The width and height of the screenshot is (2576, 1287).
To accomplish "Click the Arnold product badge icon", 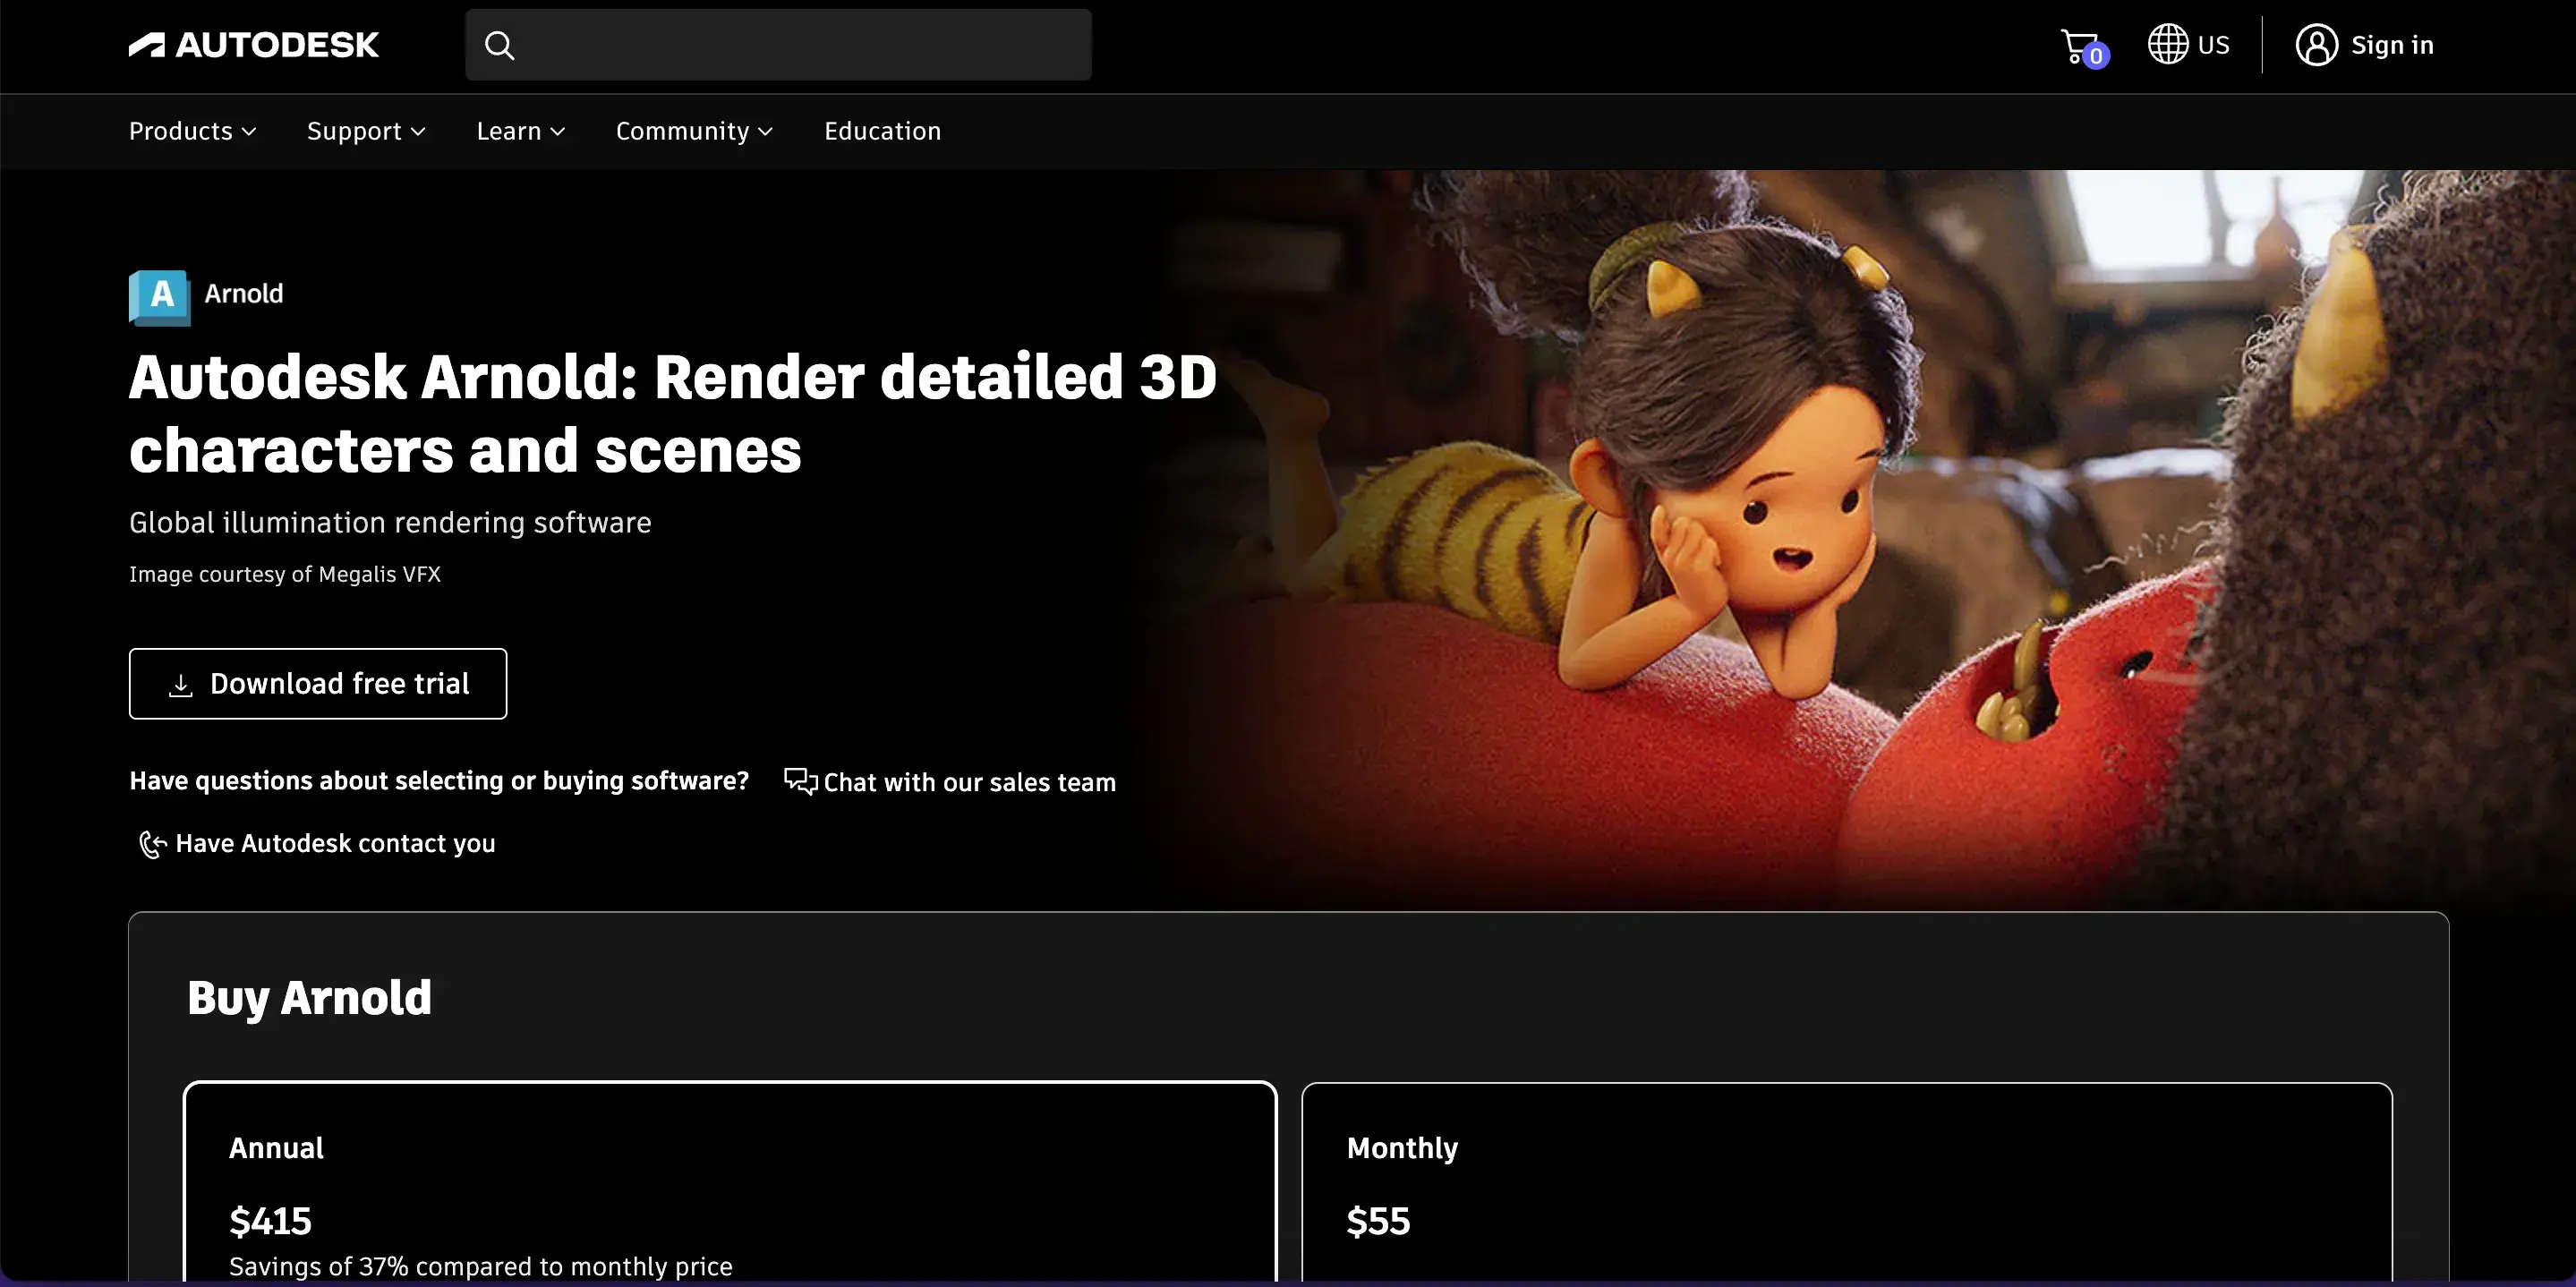I will coord(158,295).
